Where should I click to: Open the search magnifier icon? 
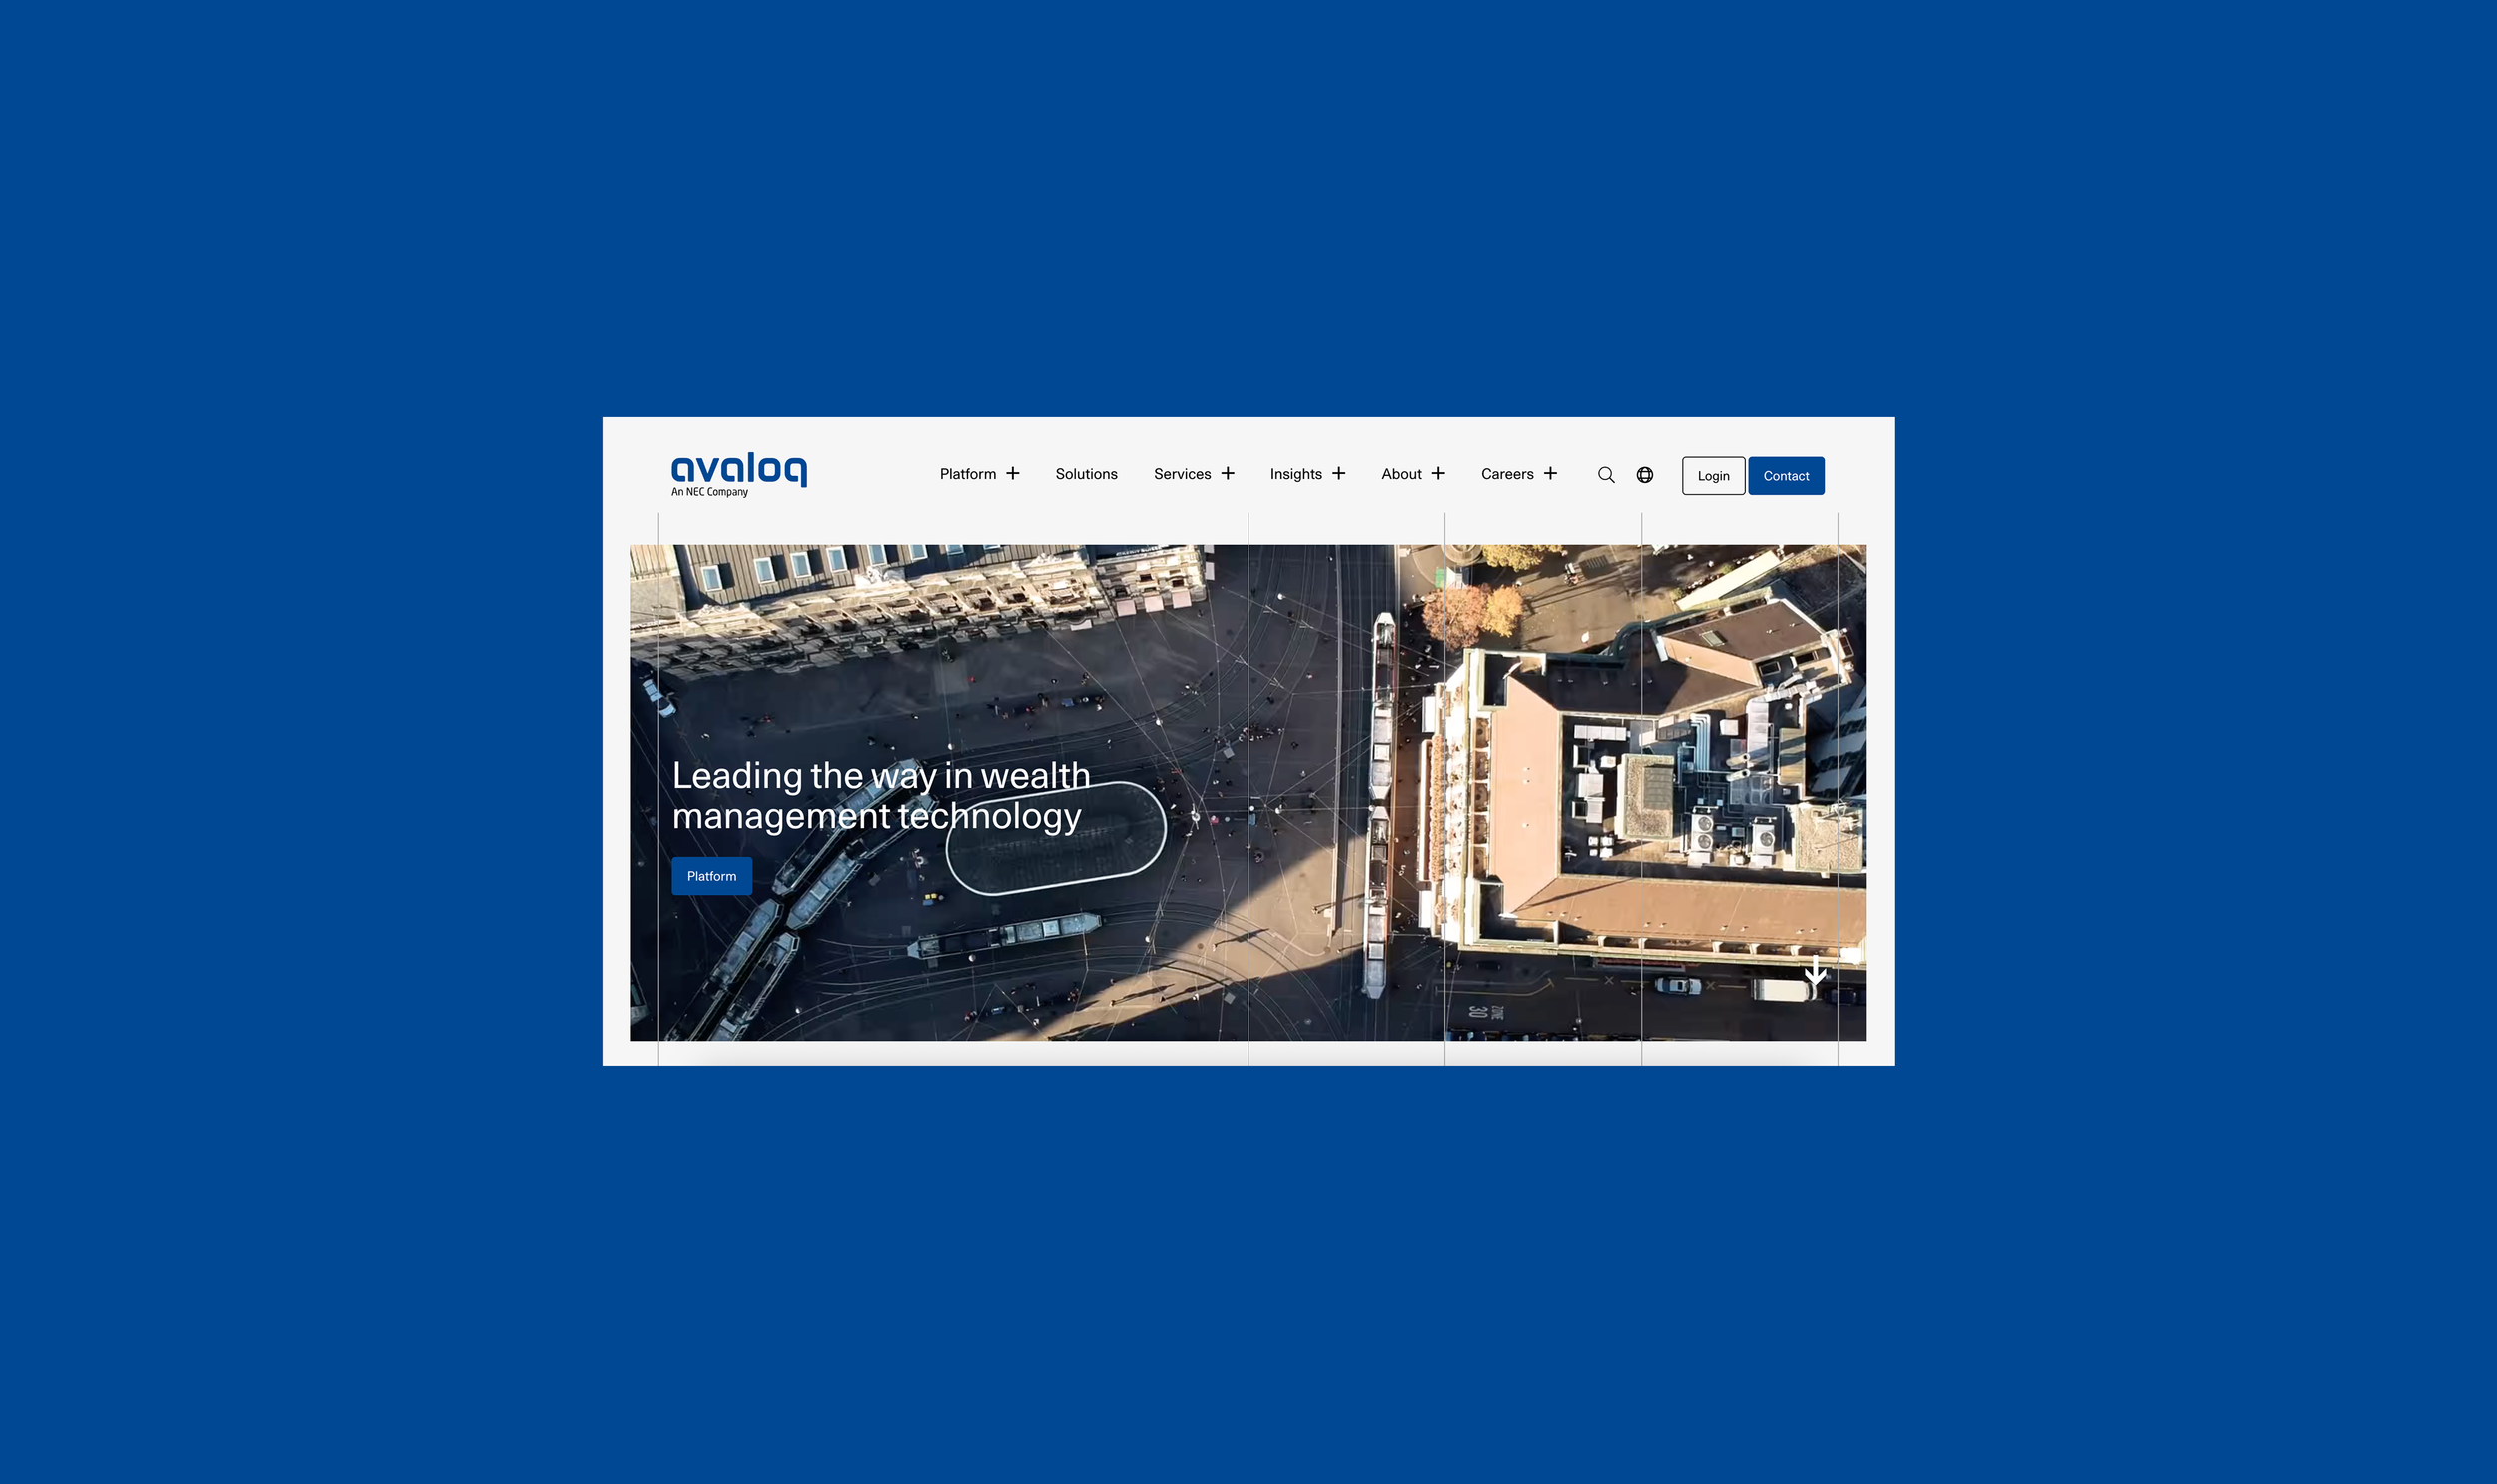(x=1606, y=475)
